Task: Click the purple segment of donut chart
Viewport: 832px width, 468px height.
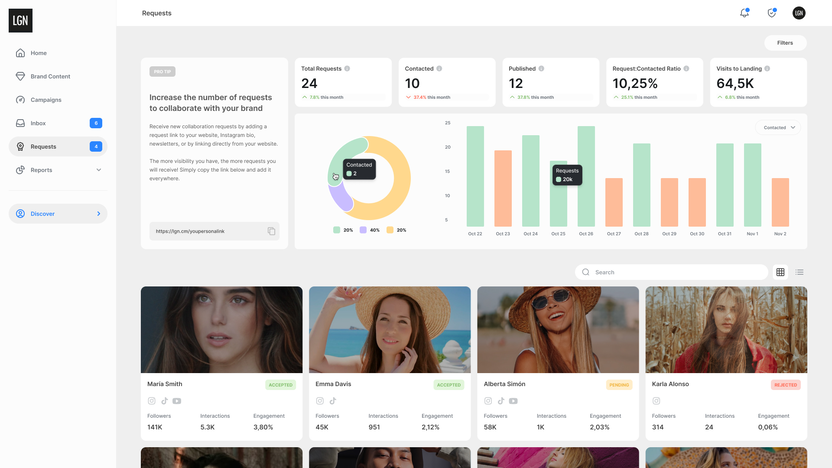Action: tap(339, 196)
